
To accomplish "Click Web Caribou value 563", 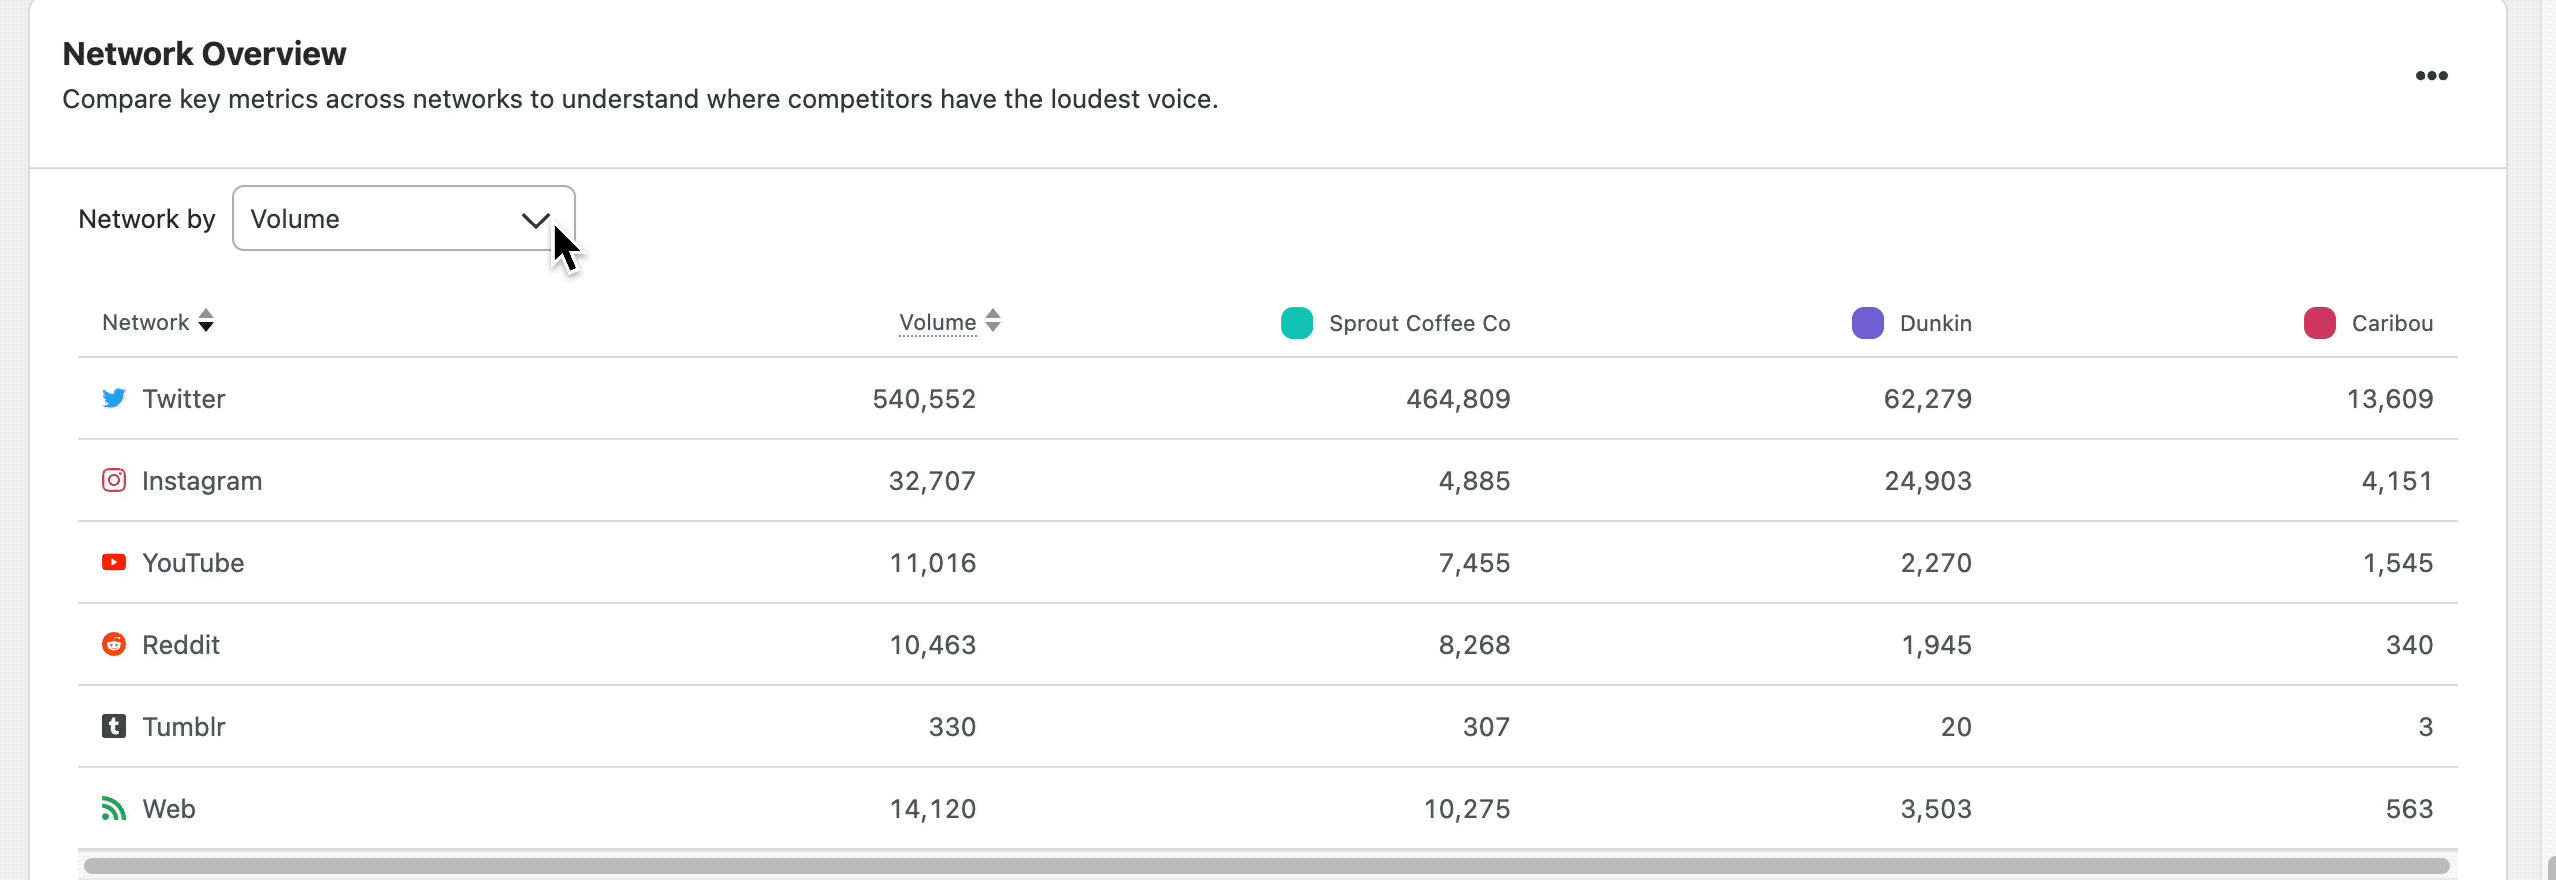I will pyautogui.click(x=2409, y=809).
